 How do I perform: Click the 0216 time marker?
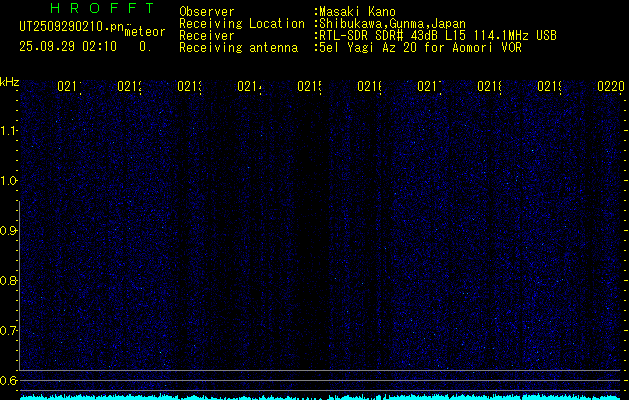coord(369,86)
